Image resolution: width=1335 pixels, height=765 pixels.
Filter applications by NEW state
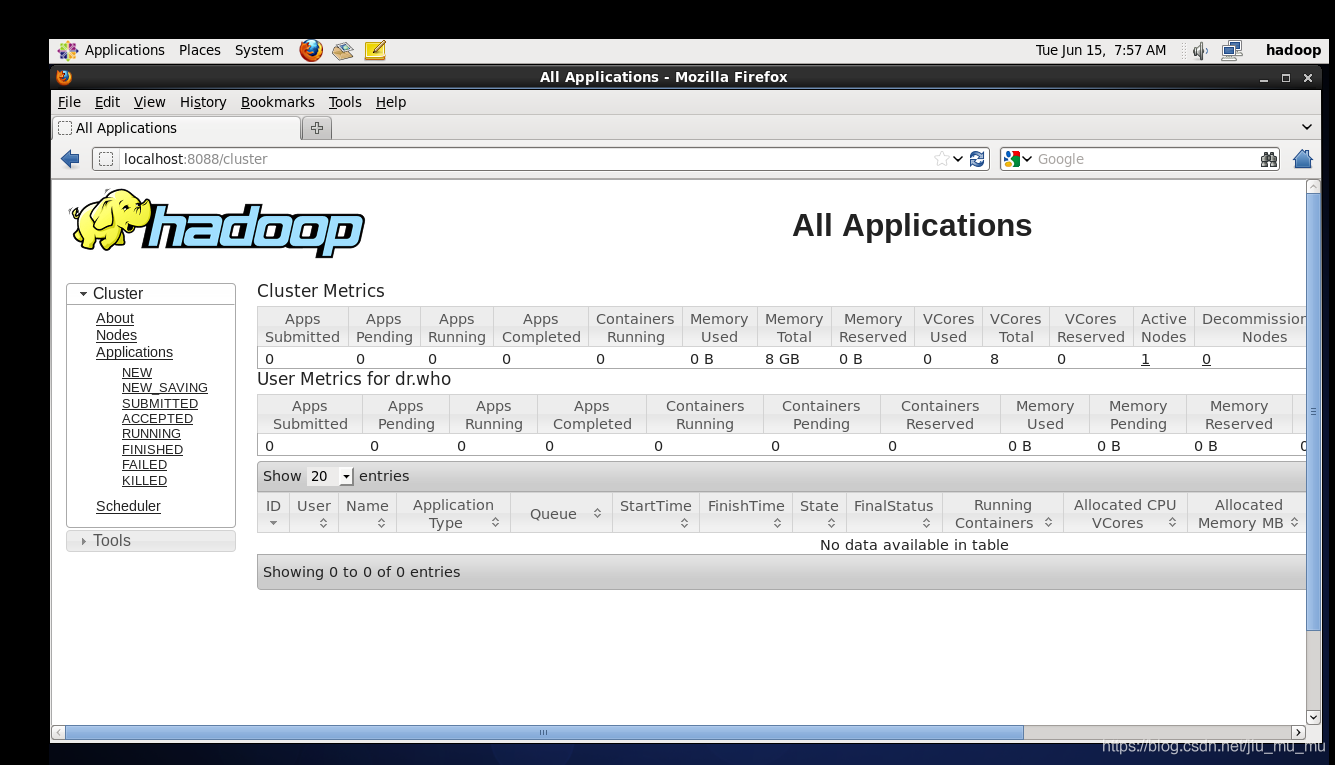pyautogui.click(x=137, y=372)
